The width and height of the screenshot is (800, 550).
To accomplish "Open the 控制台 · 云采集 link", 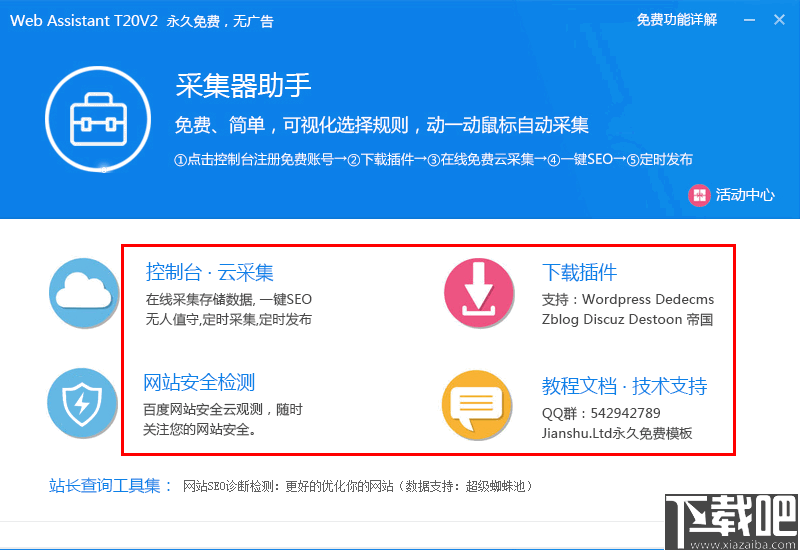I will coord(210,272).
